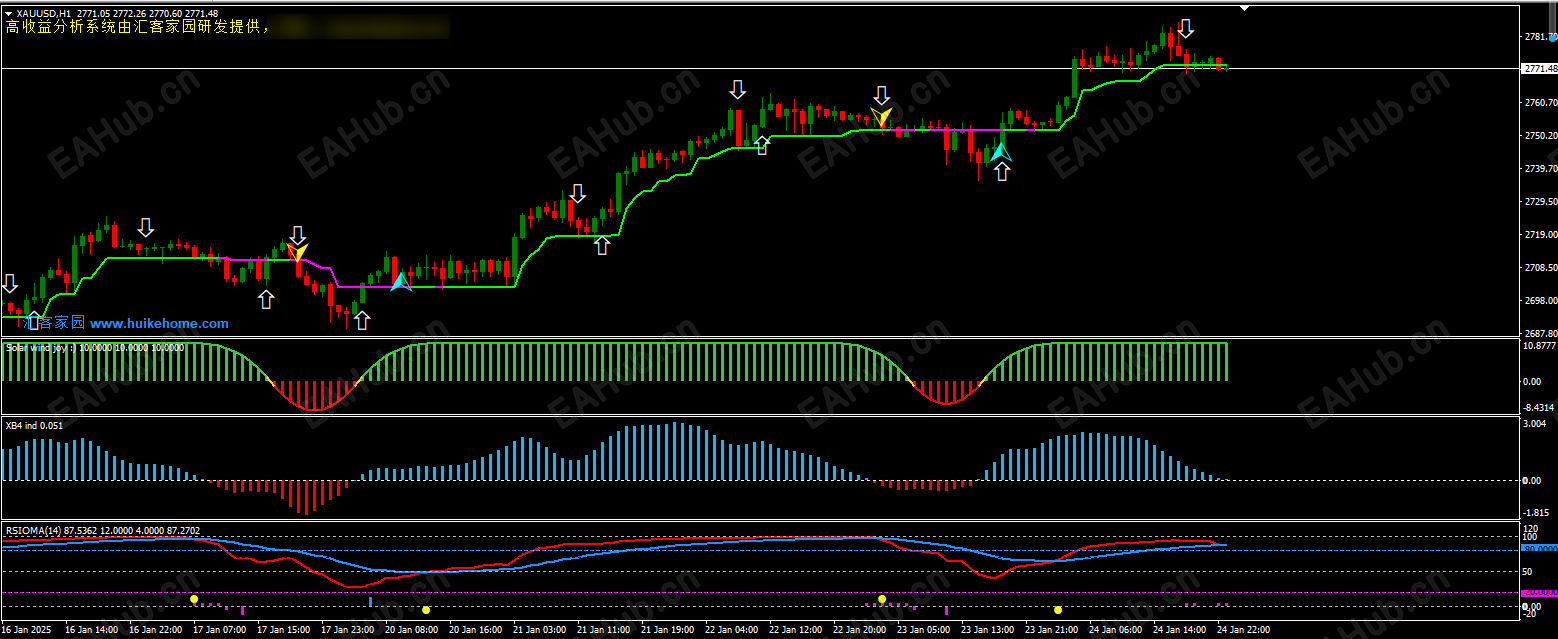Select the magenta 20.0000 RSIOMA level label
The image size is (1558, 639).
(x=1539, y=593)
